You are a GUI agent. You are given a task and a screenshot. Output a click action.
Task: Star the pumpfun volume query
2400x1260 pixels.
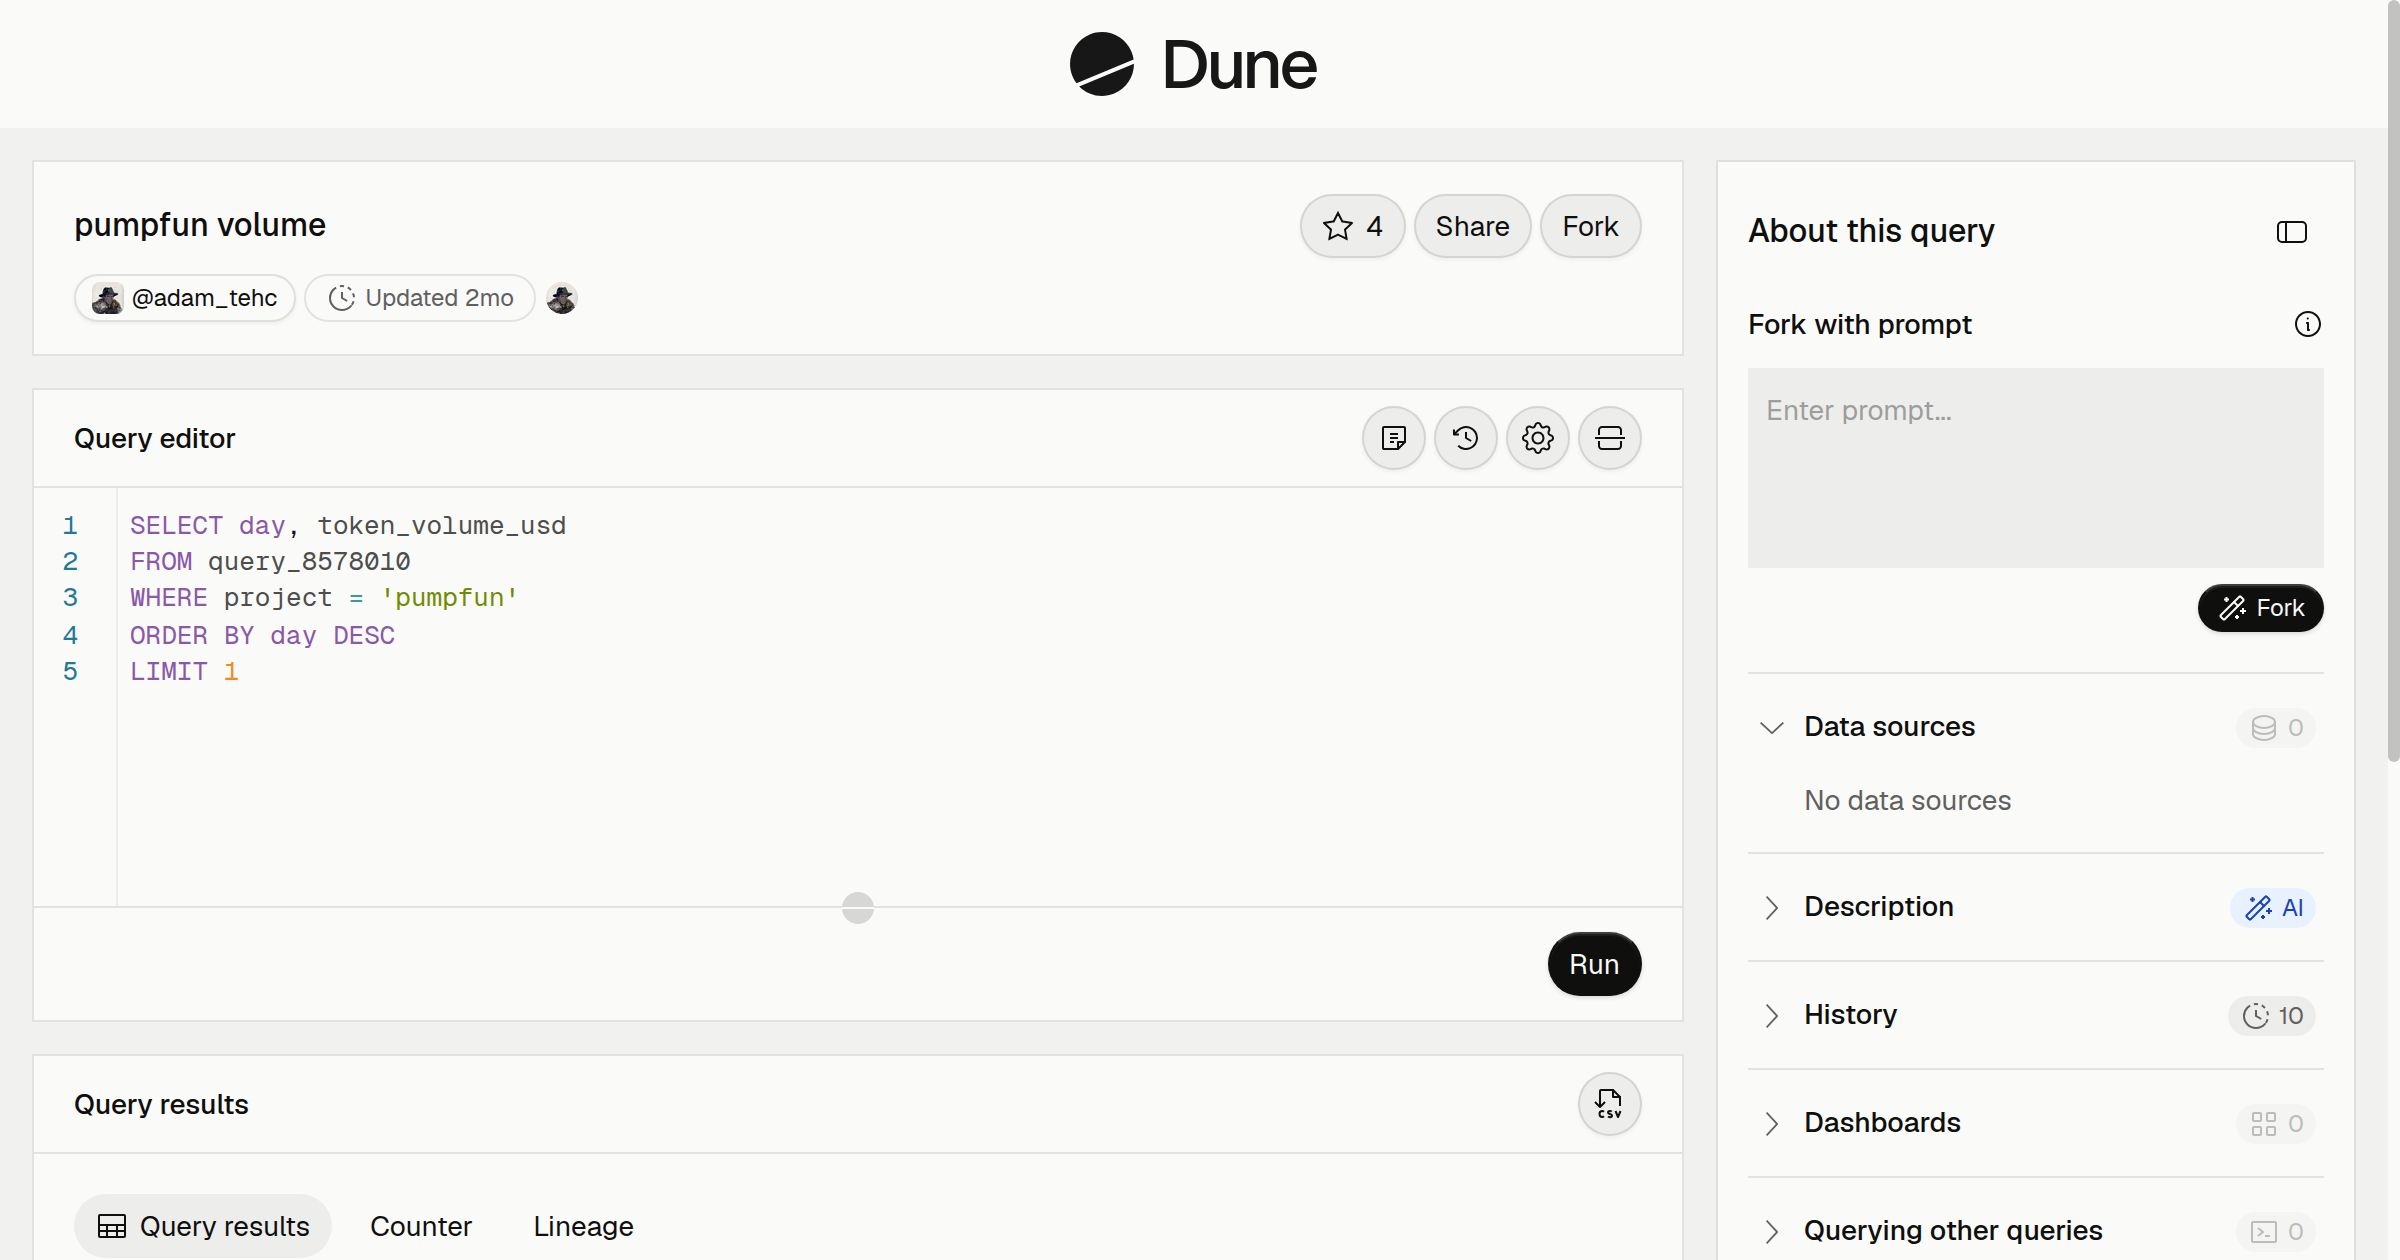pyautogui.click(x=1352, y=226)
